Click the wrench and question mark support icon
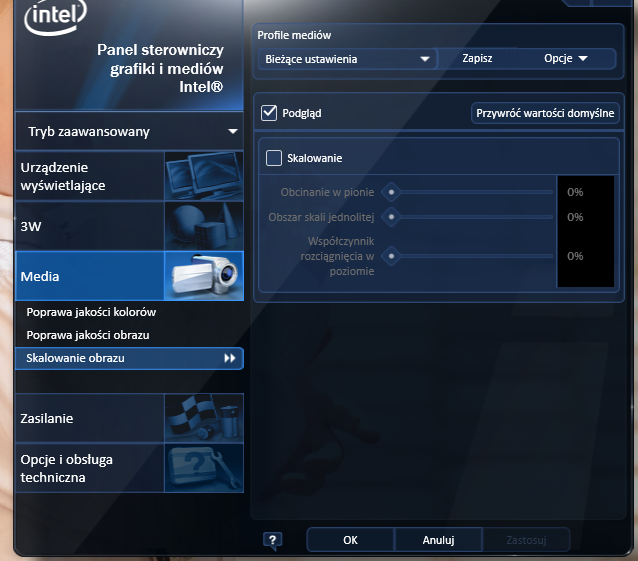 204,468
